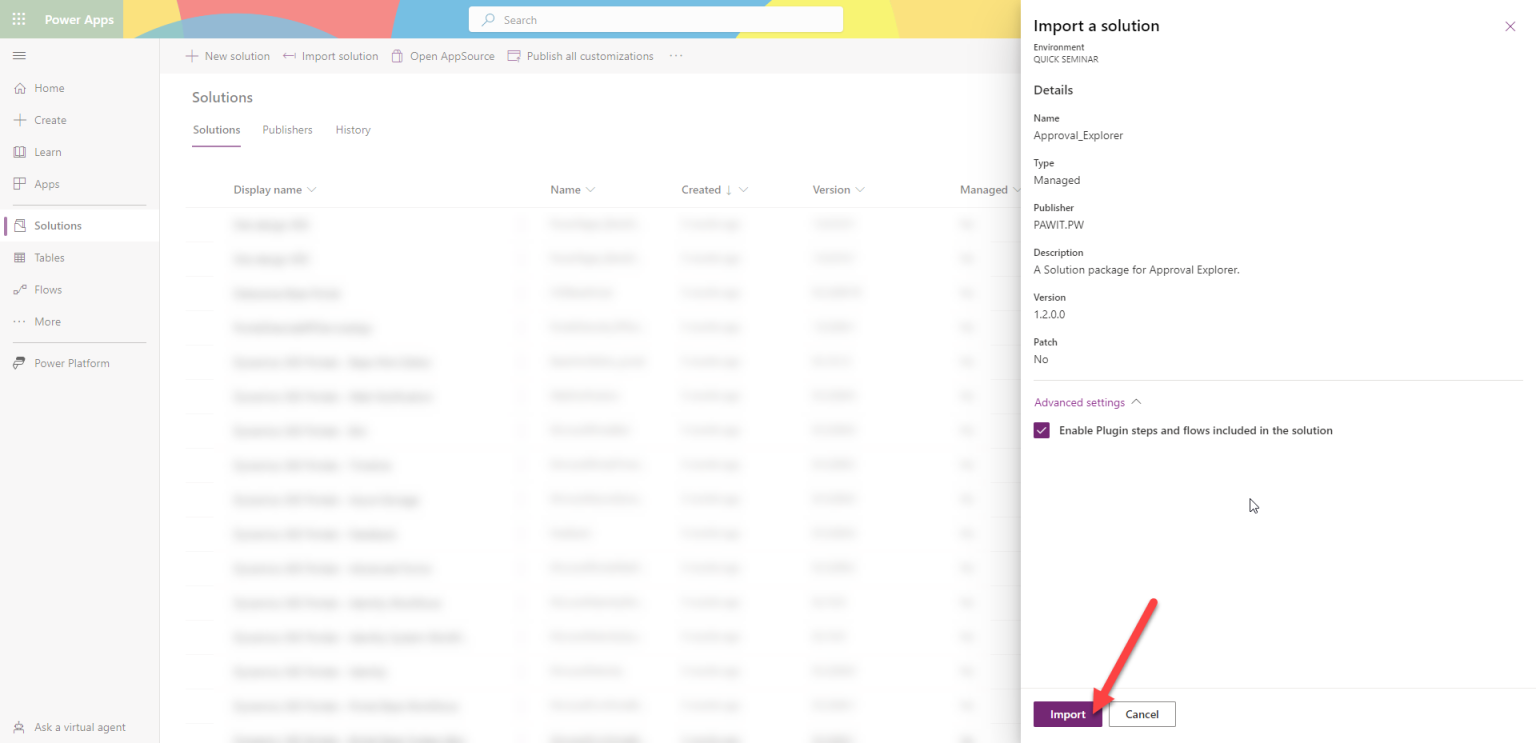Click the QUICK SEMINAR environment name
The width and height of the screenshot is (1536, 743).
click(1066, 59)
